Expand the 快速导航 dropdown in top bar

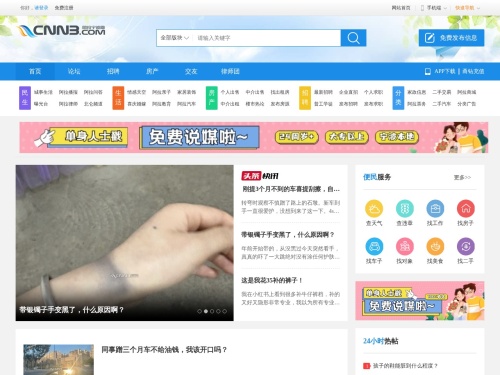[x=468, y=8]
